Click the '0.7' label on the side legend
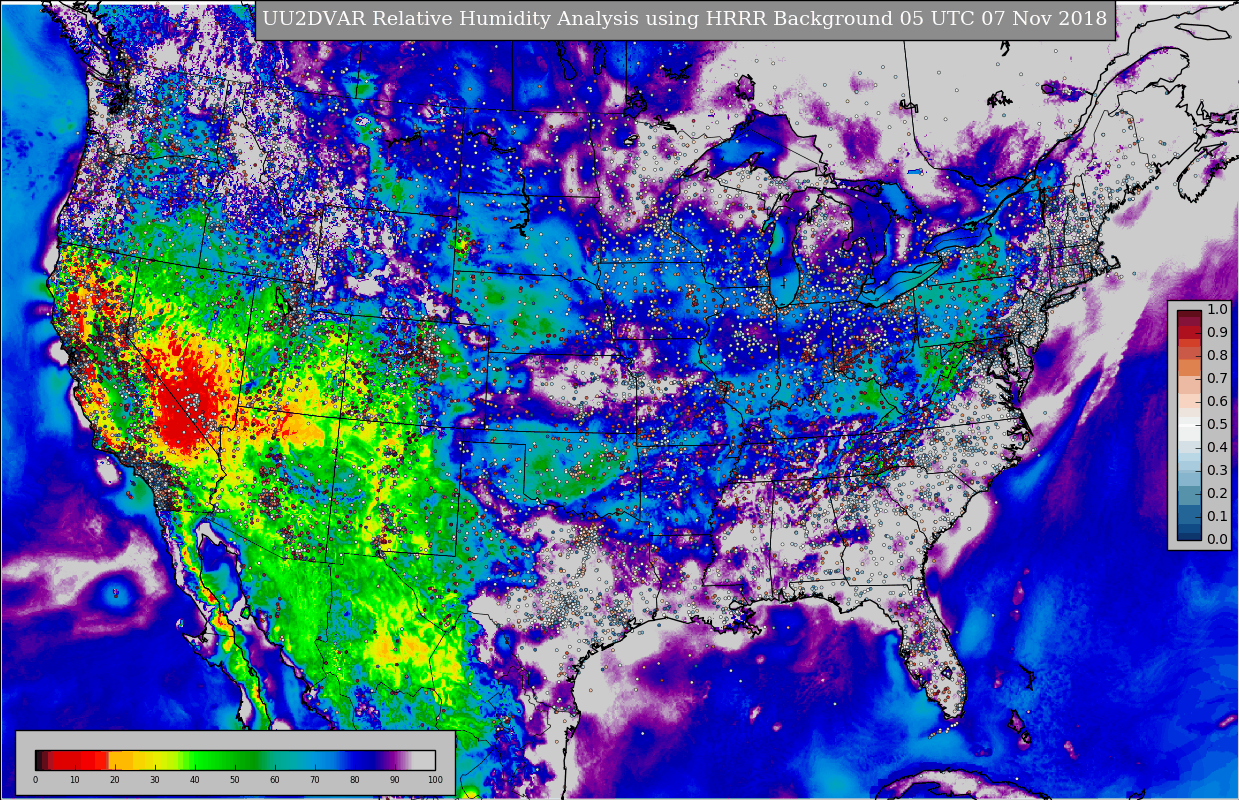The width and height of the screenshot is (1239, 800). [x=1217, y=378]
